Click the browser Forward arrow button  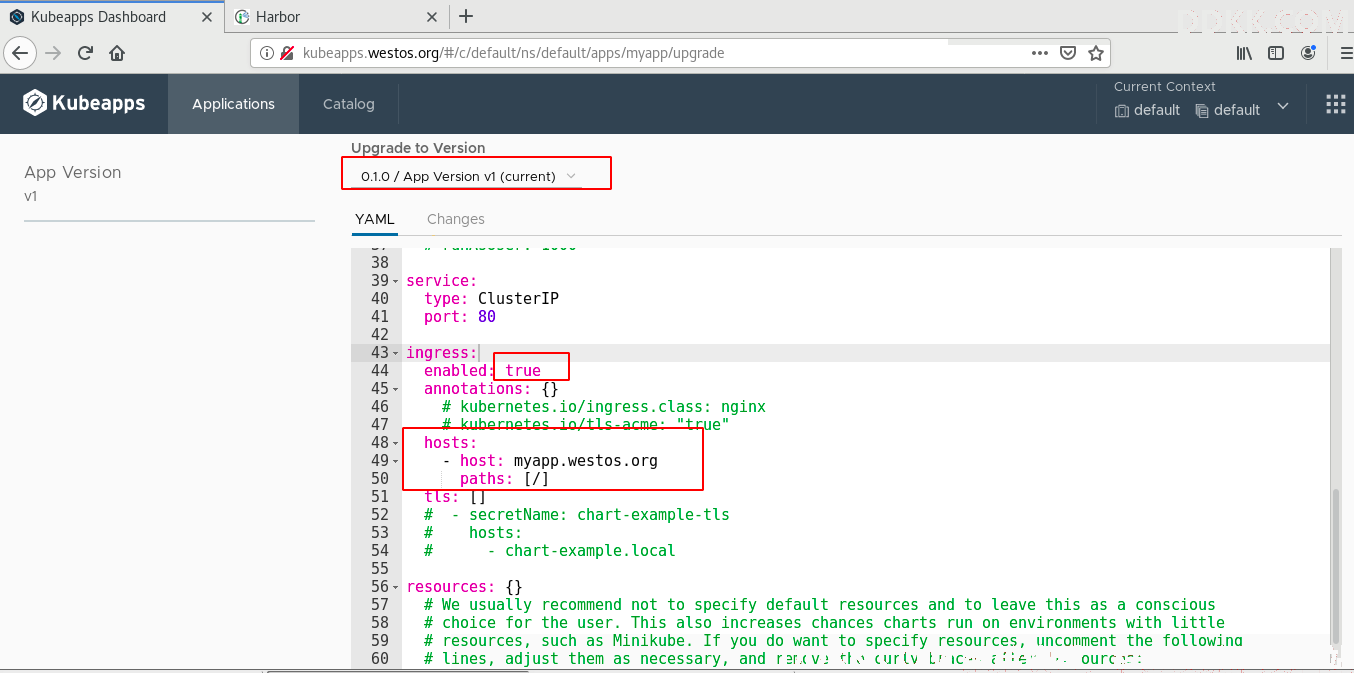[x=54, y=53]
